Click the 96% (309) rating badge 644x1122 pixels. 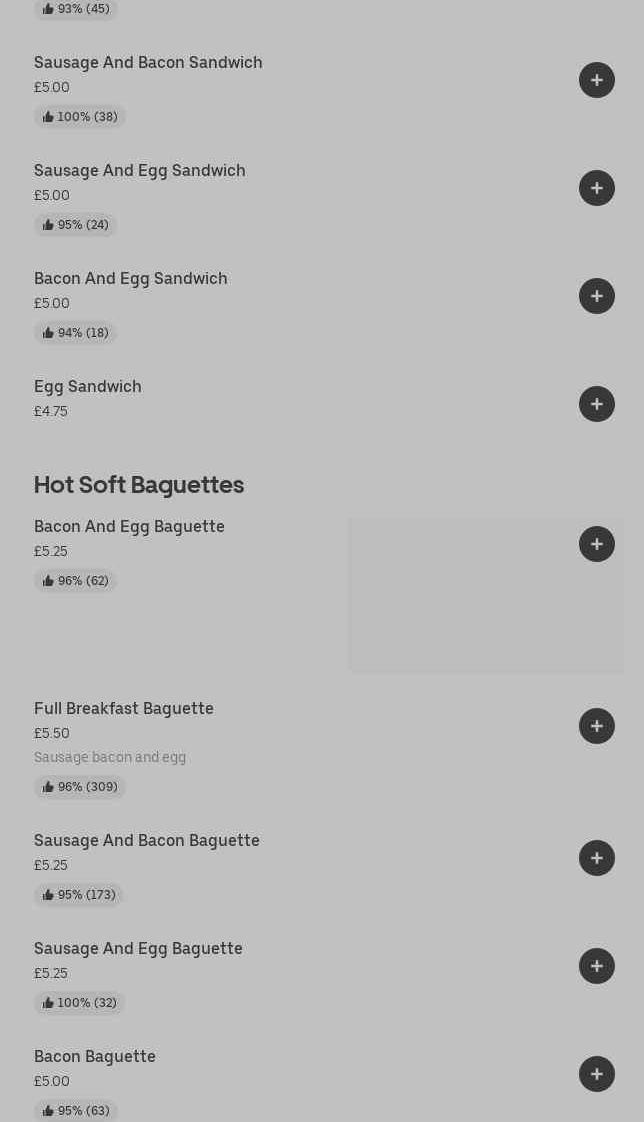[80, 787]
